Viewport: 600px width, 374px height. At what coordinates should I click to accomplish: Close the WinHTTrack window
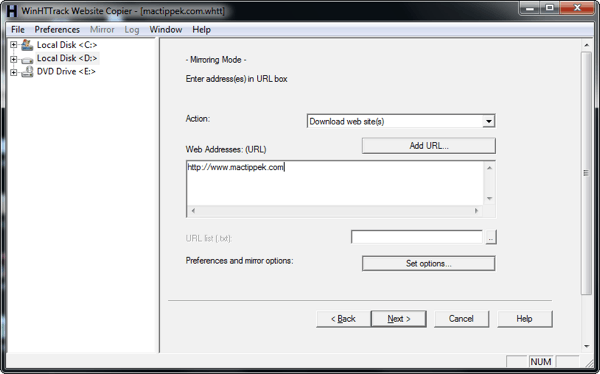(577, 8)
